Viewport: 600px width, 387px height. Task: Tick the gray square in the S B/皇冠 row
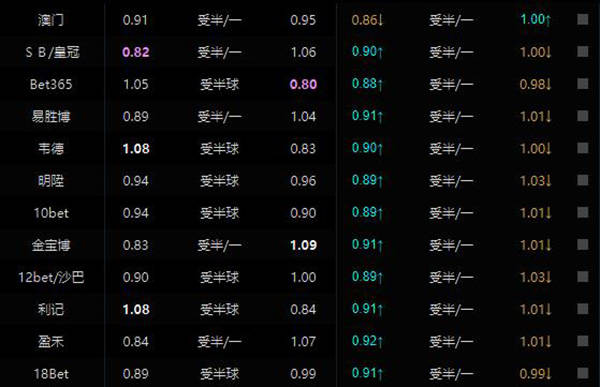point(582,51)
